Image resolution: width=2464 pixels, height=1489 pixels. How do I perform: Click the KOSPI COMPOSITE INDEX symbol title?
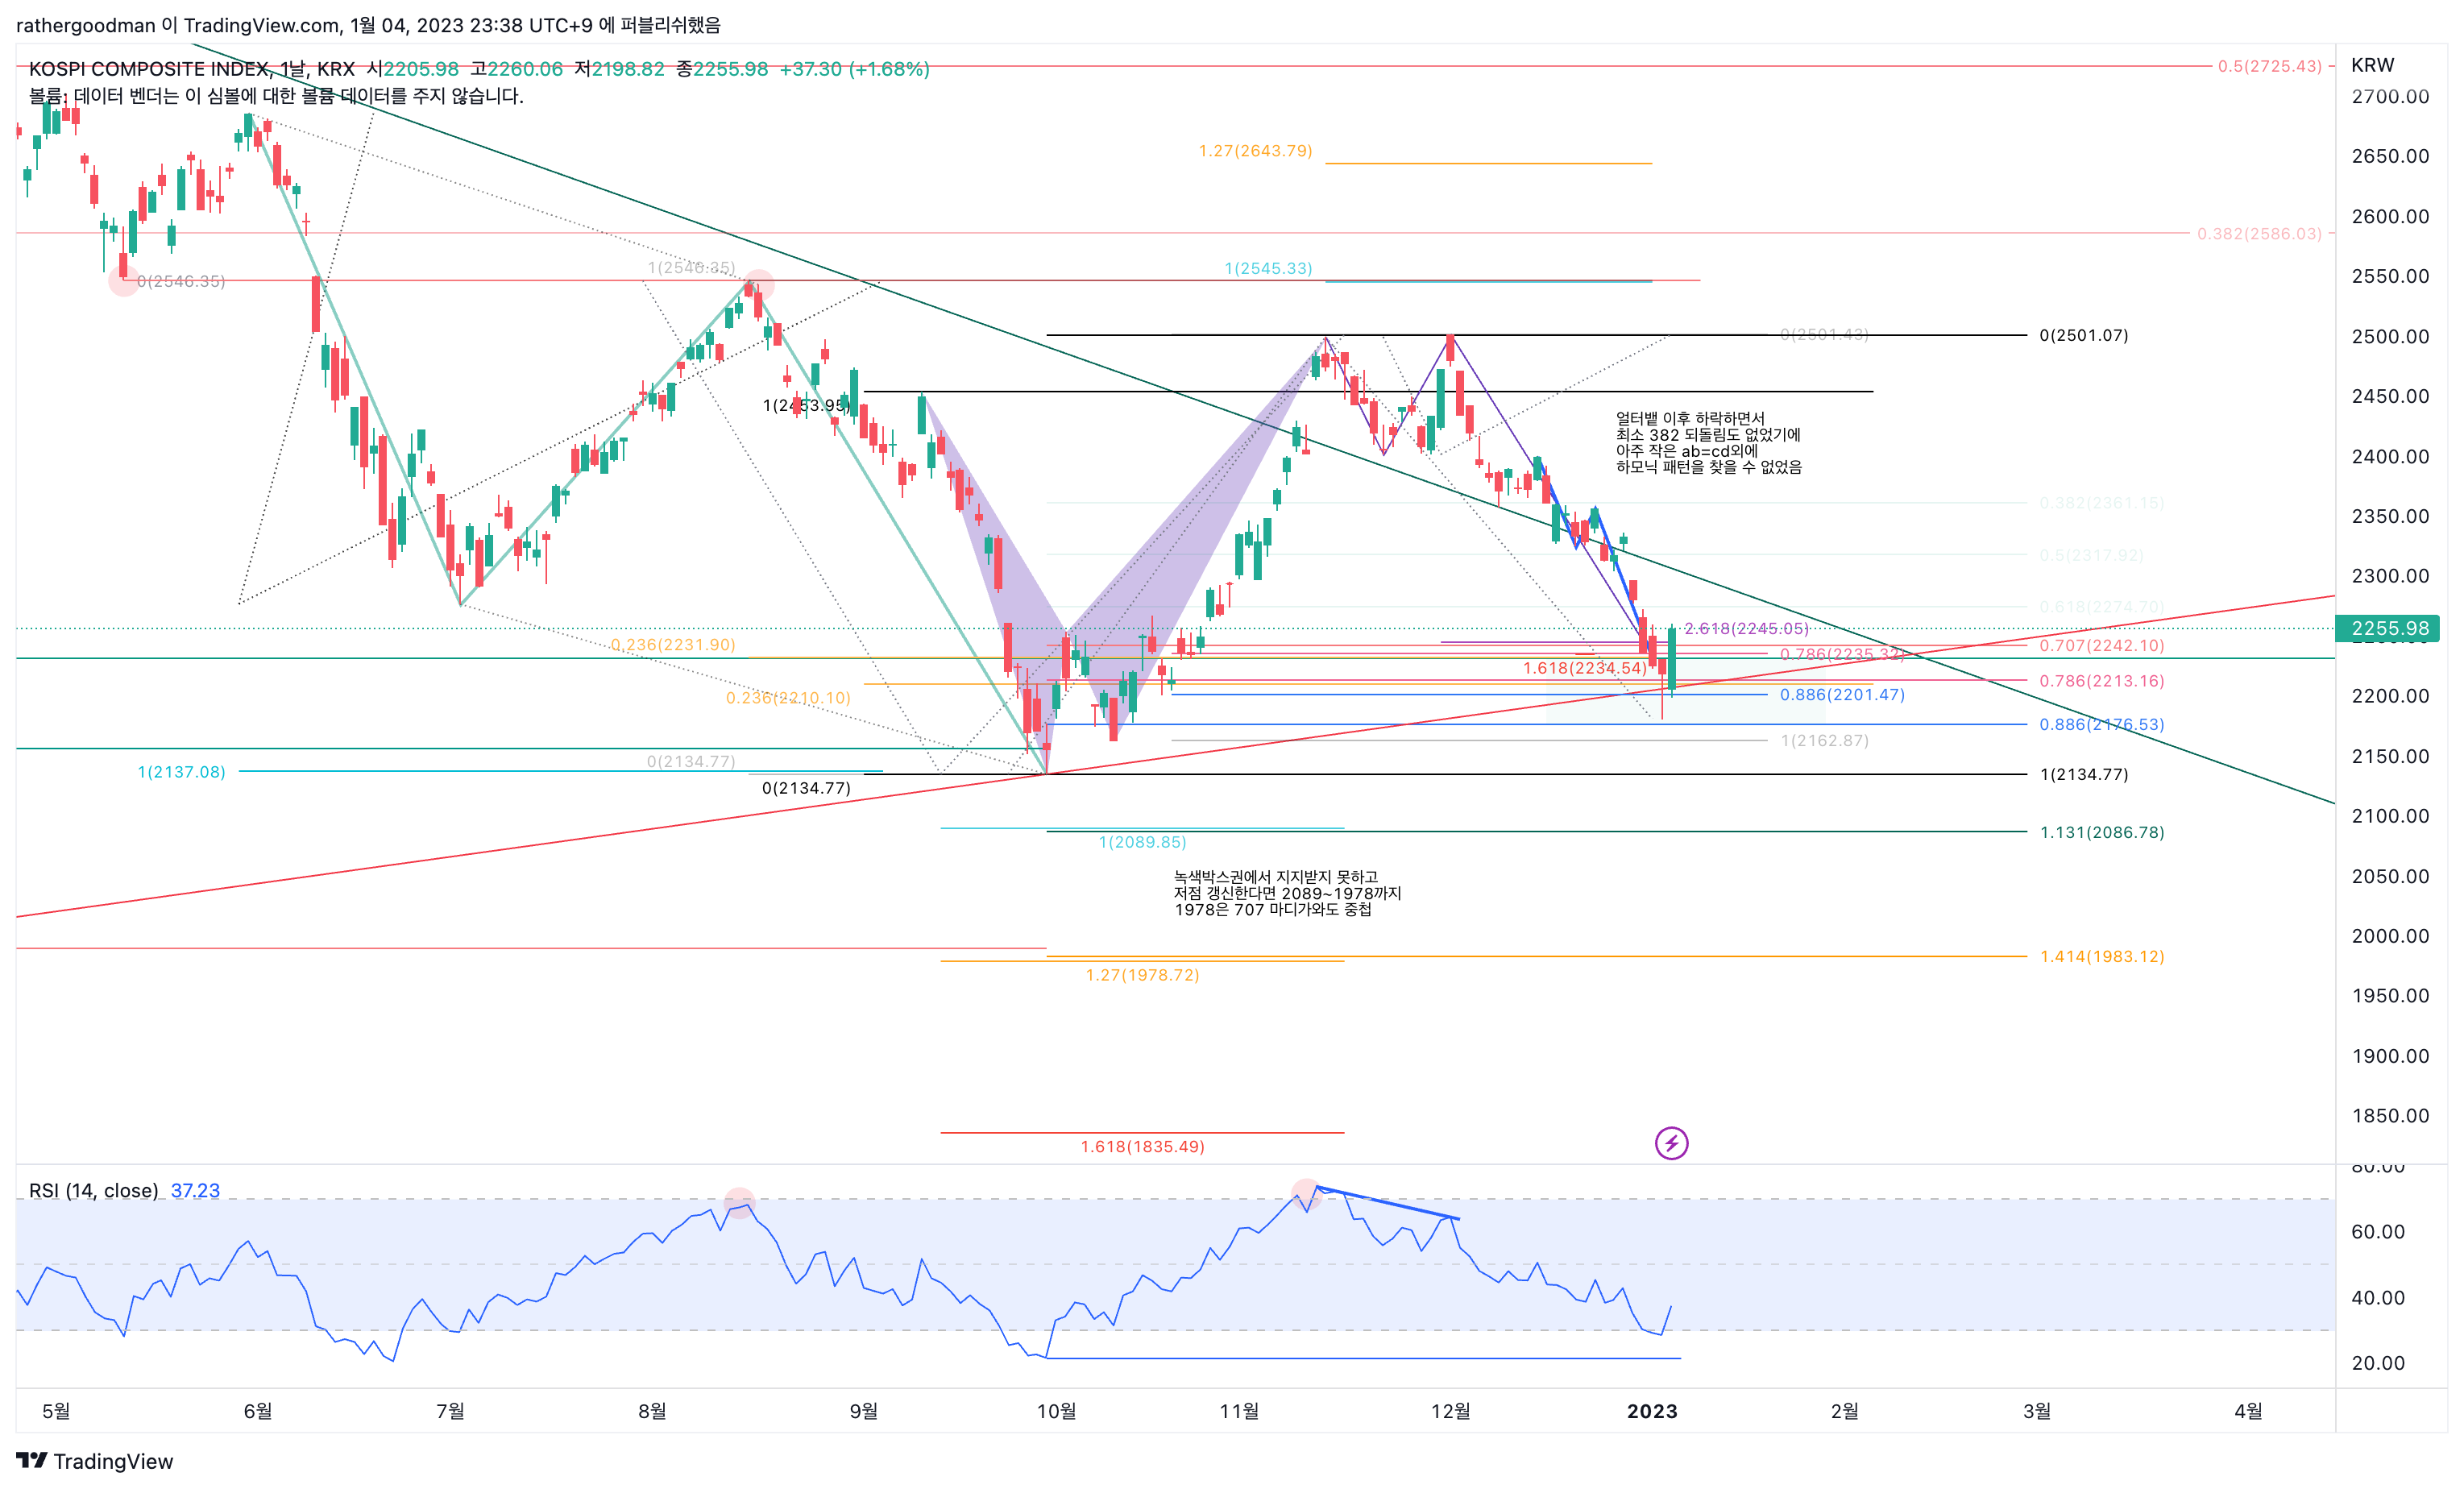click(x=149, y=68)
